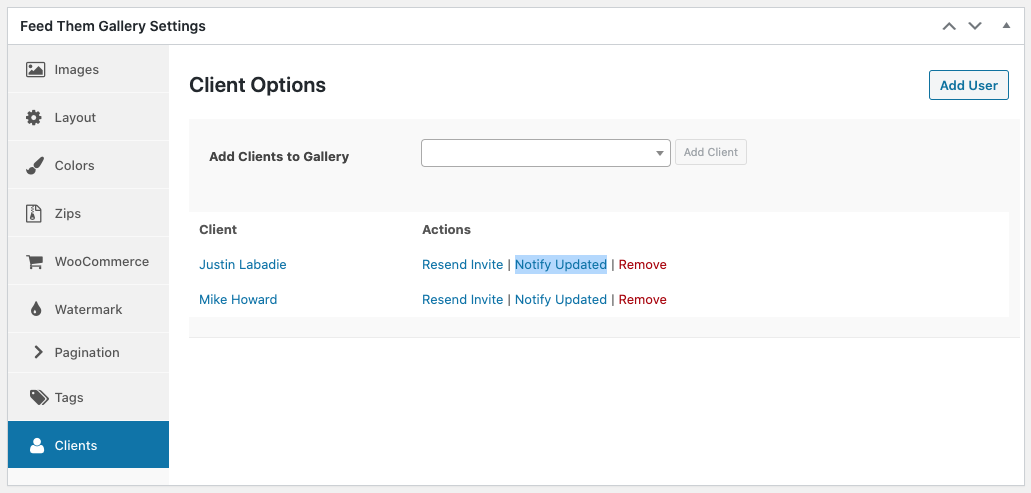Open the Add Clients to Gallery dropdown
The image size is (1031, 493).
coord(546,153)
